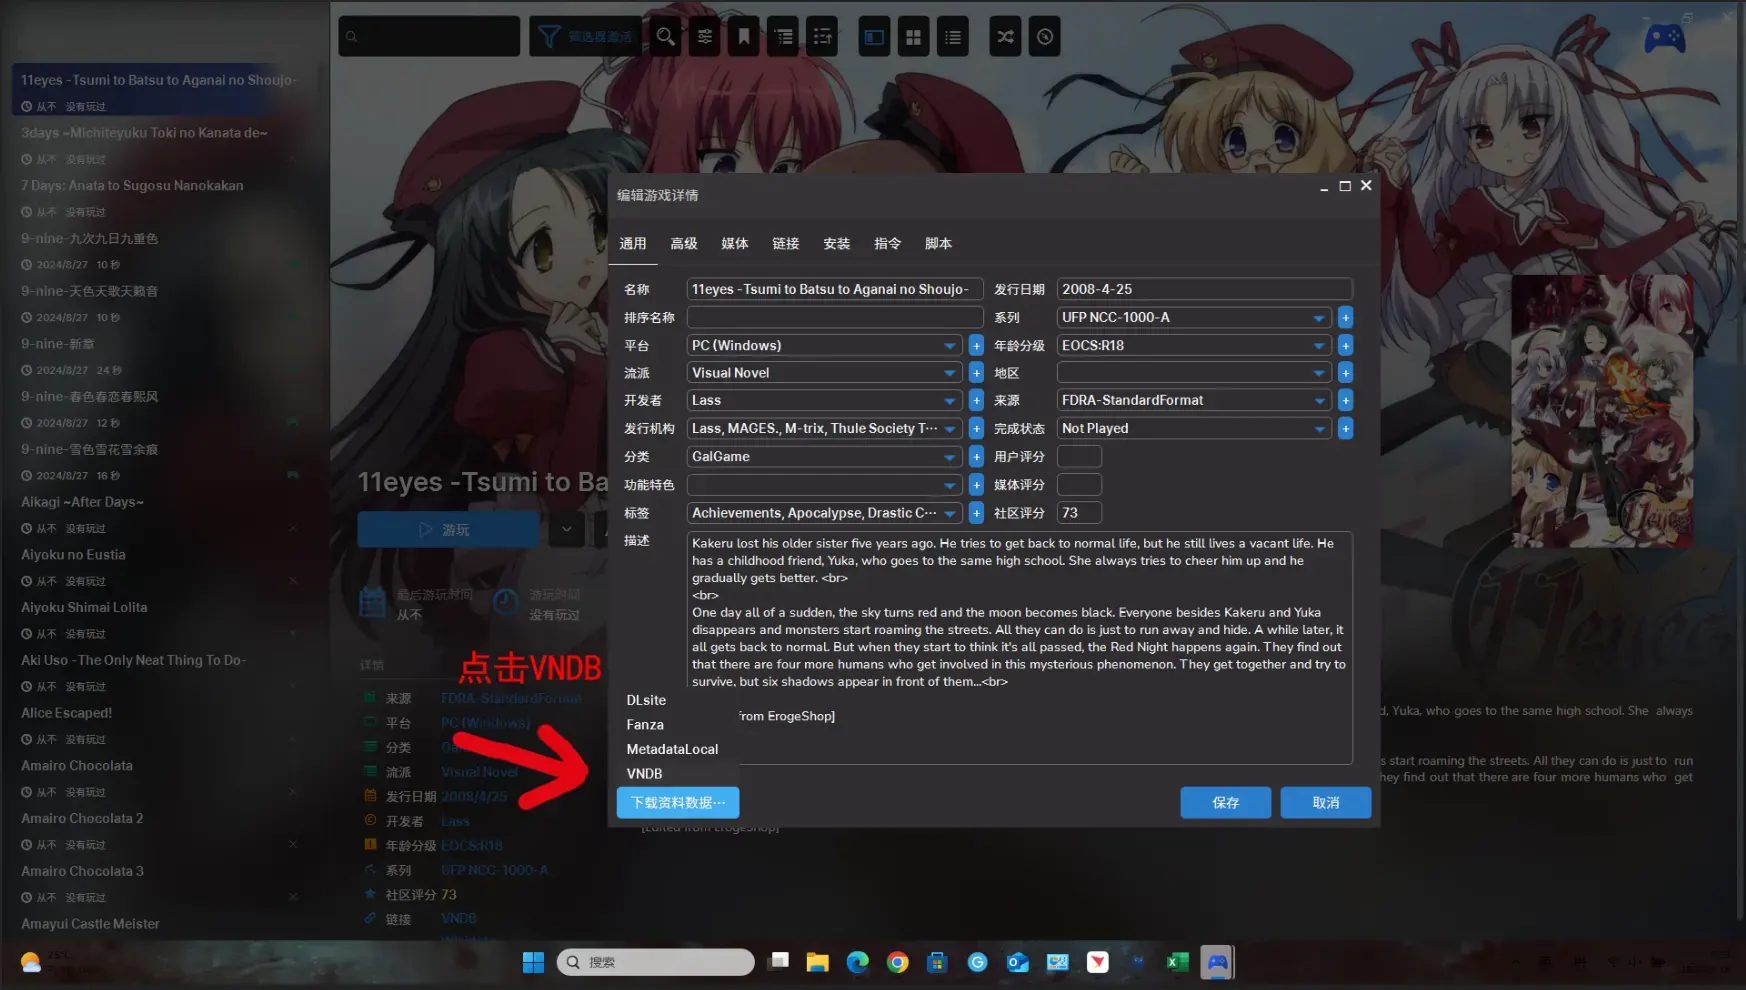Save game details with 保存 button
The image size is (1746, 990).
tap(1226, 803)
